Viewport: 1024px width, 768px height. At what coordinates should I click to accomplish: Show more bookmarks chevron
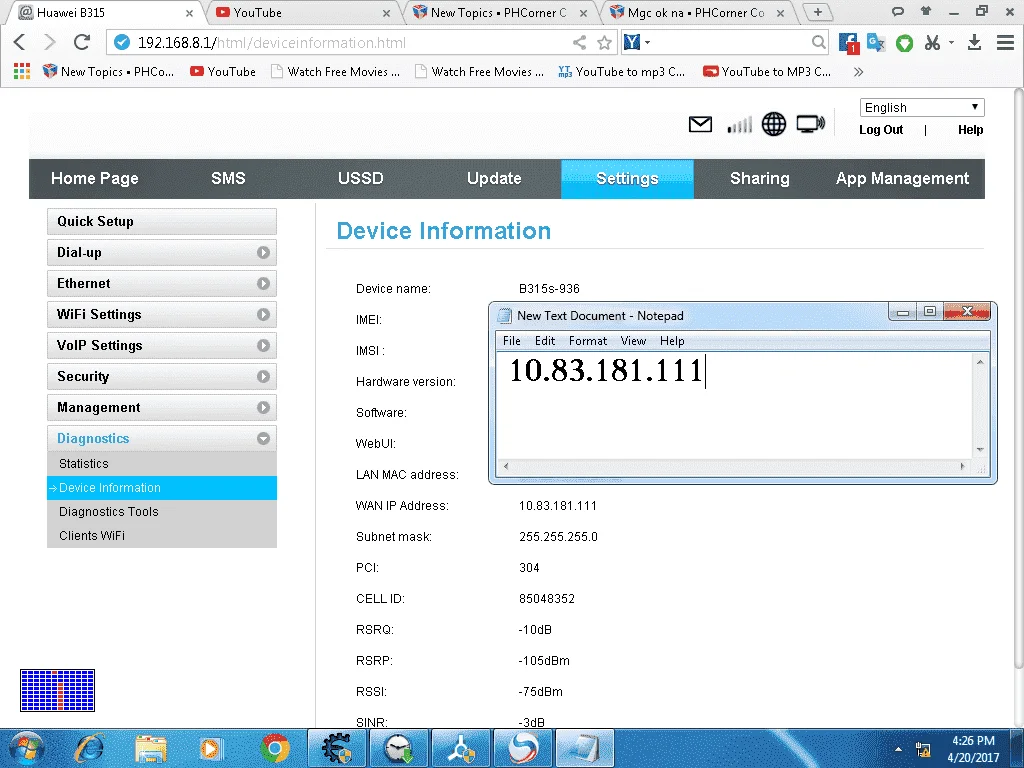point(858,72)
